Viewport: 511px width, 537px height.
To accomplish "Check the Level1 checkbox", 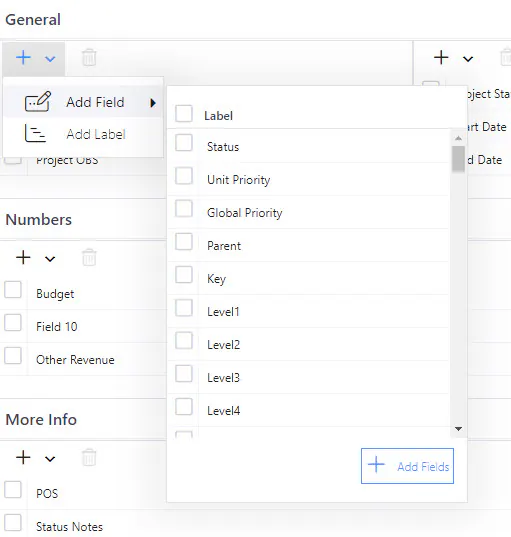I will click(x=184, y=308).
